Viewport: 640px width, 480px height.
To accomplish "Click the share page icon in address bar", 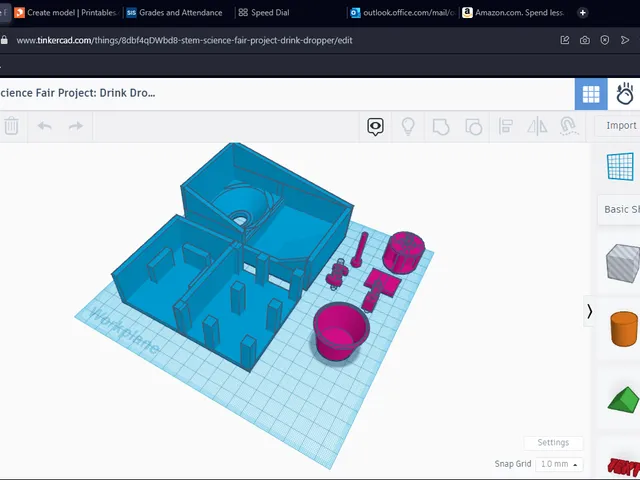I will coord(565,40).
